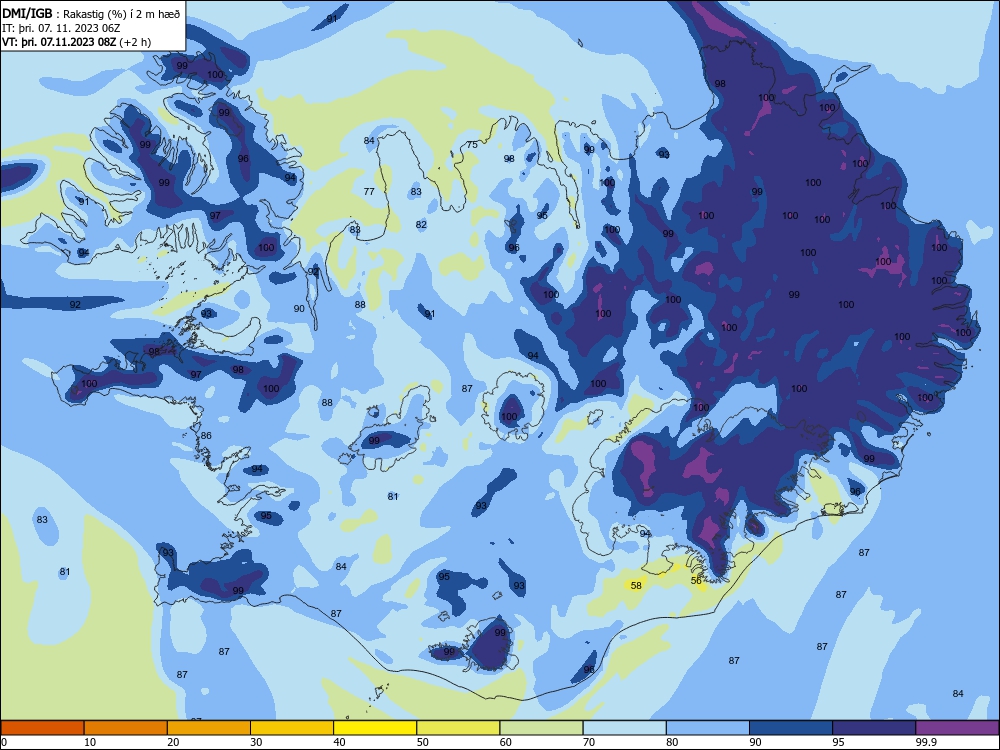
Task: Click the '0' tick label on legend
Action: point(4,742)
